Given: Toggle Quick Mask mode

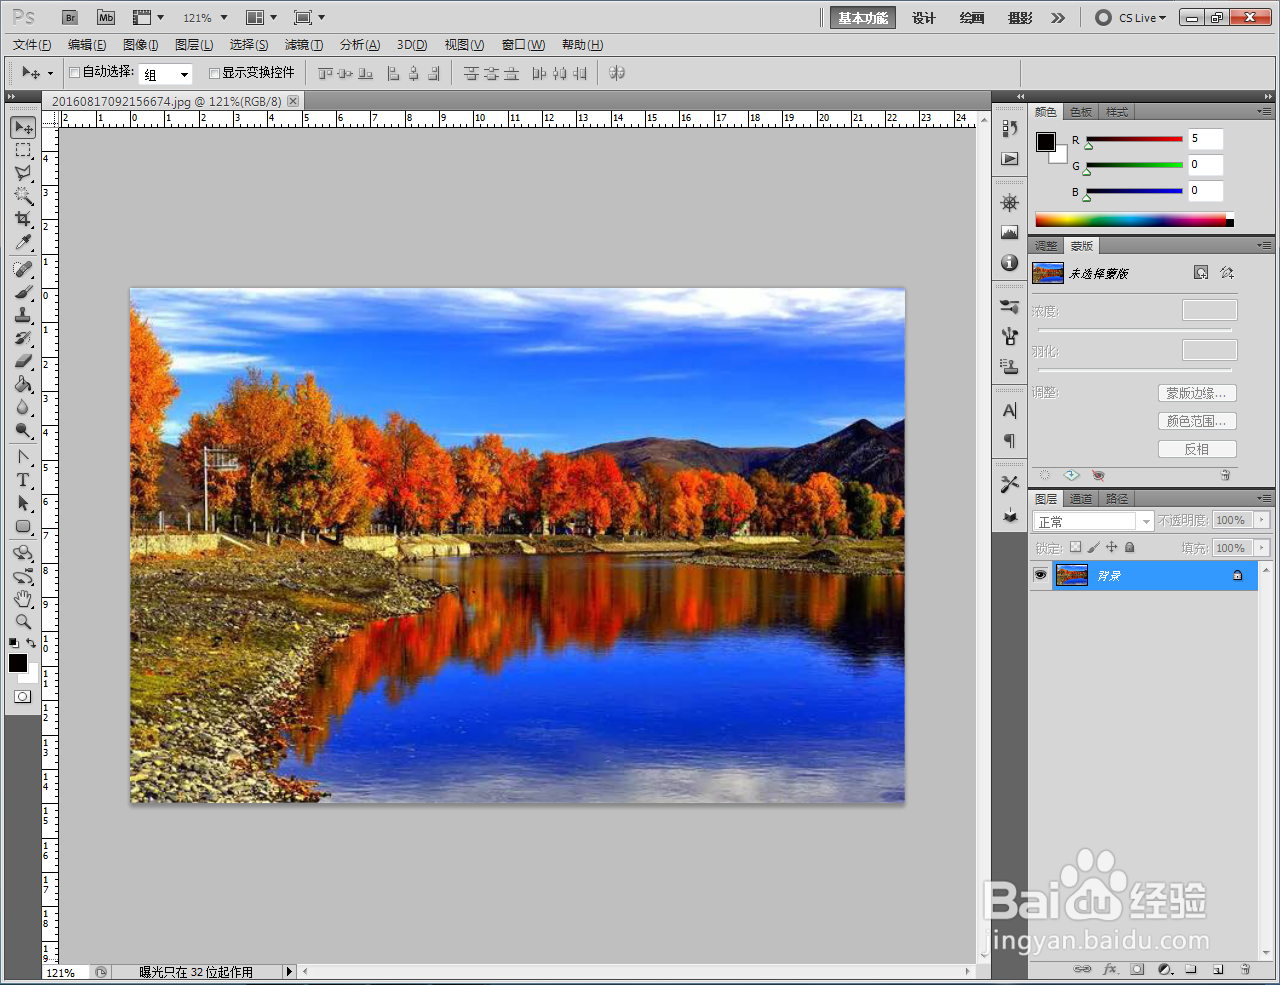Looking at the screenshot, I should point(23,696).
